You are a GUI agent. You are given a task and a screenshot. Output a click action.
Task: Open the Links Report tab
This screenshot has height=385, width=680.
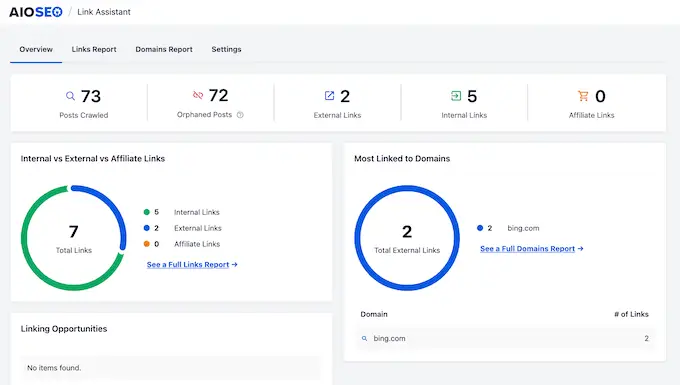94,49
